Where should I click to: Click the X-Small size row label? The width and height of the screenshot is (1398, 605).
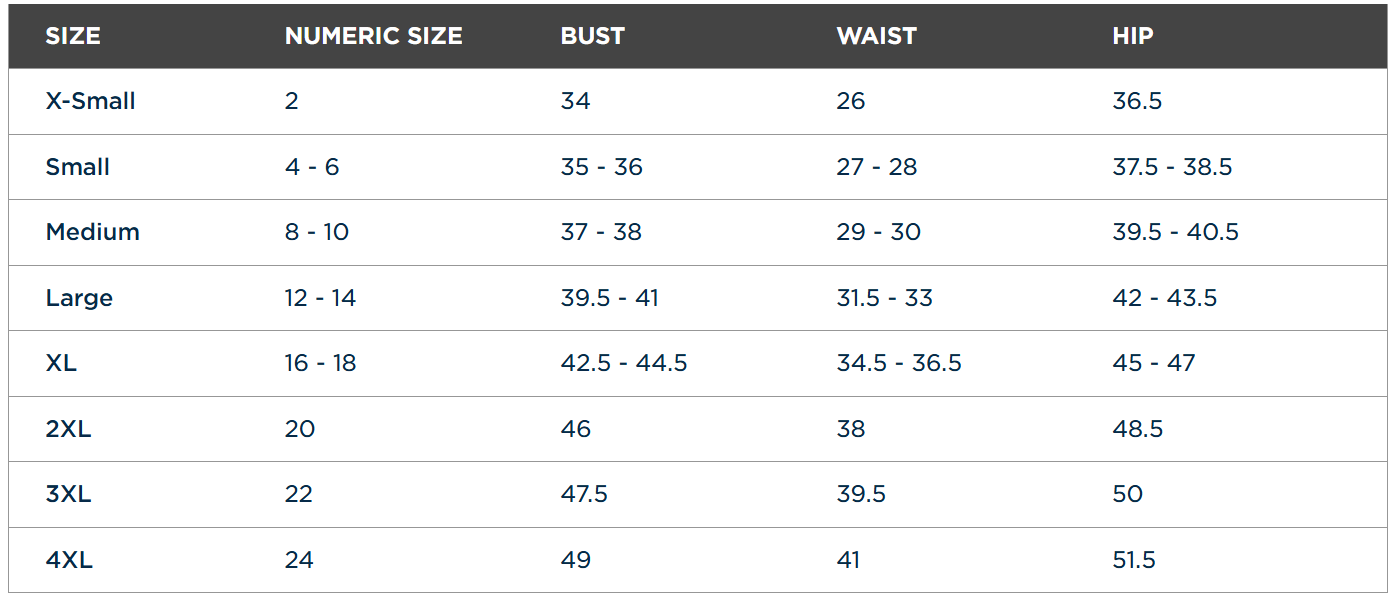coord(90,101)
